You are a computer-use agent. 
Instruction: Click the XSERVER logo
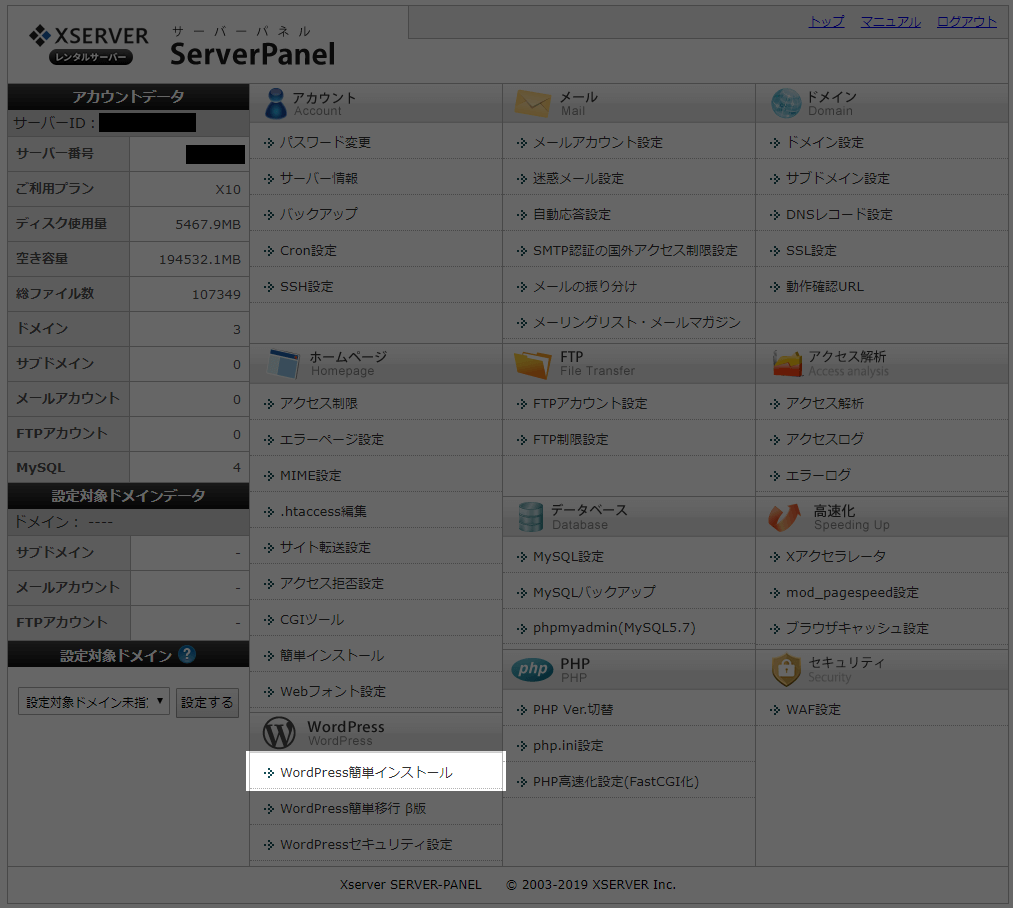pos(89,44)
